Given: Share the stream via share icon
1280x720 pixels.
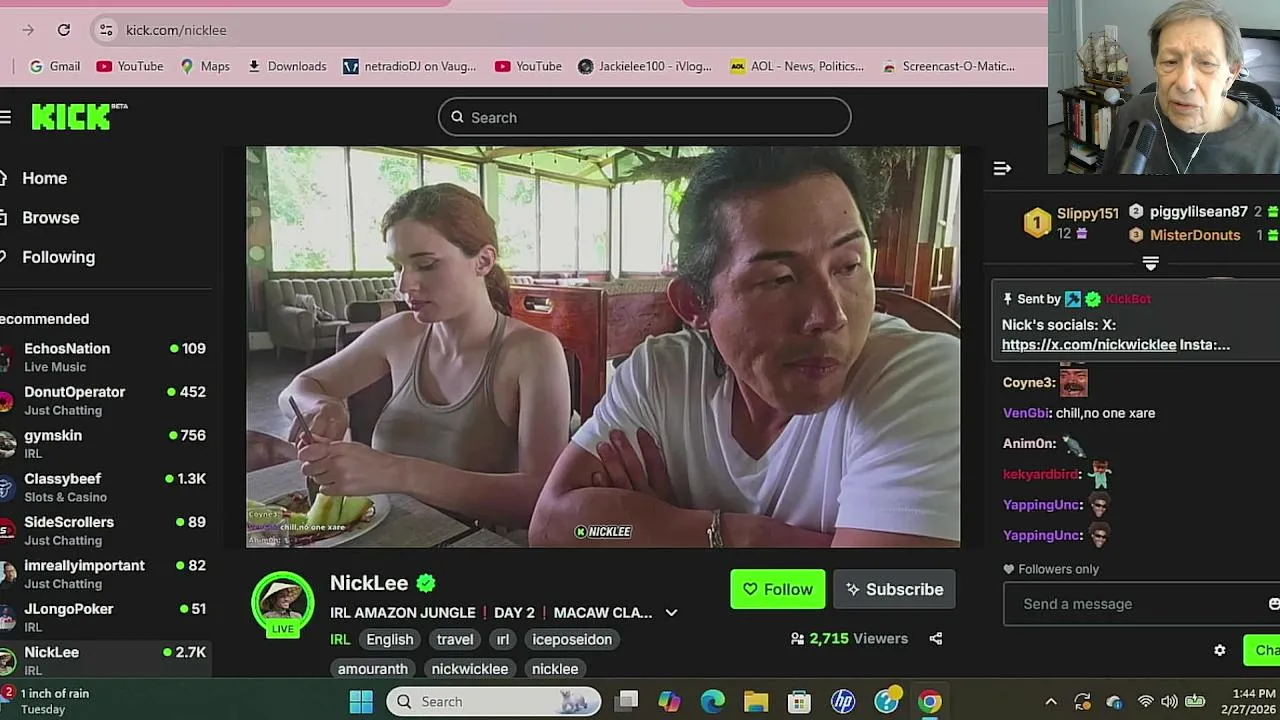Looking at the screenshot, I should (x=936, y=638).
